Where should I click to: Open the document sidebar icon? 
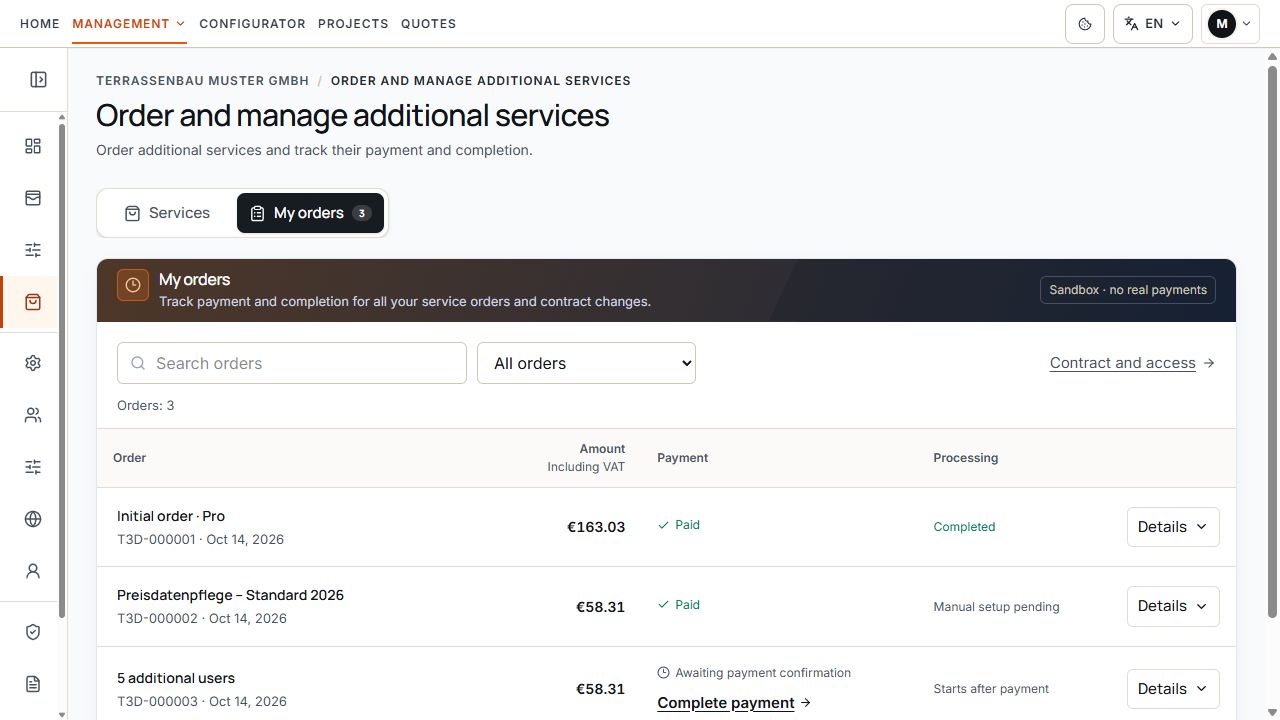[x=33, y=684]
